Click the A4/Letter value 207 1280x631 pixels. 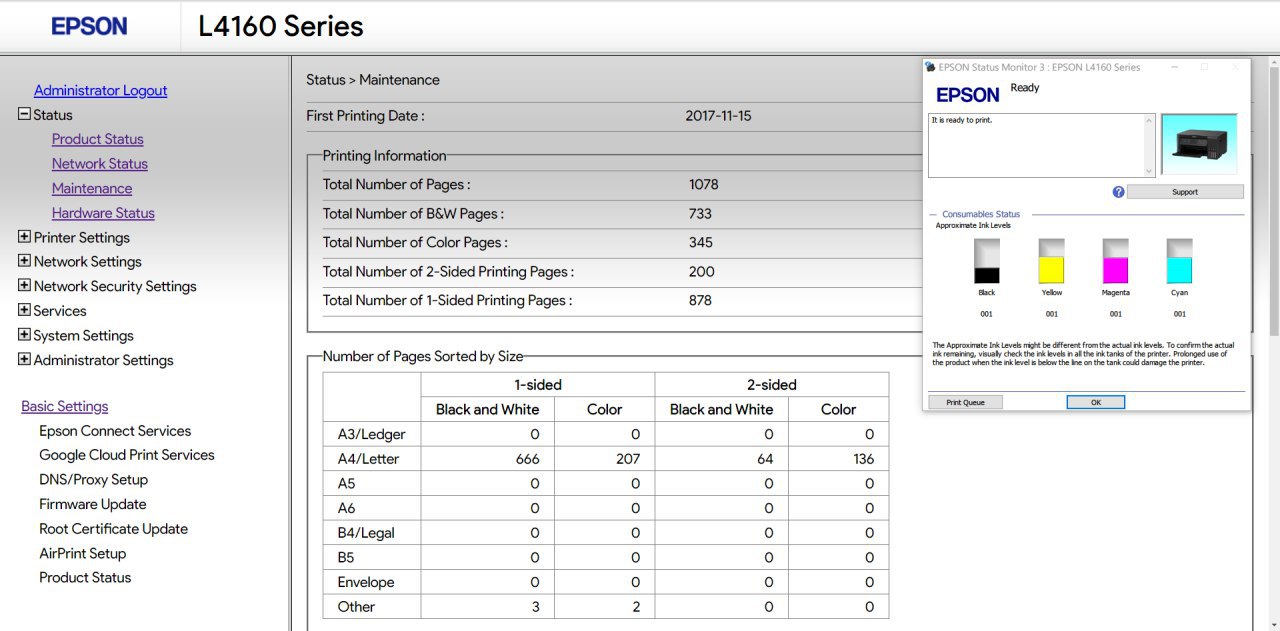628,459
